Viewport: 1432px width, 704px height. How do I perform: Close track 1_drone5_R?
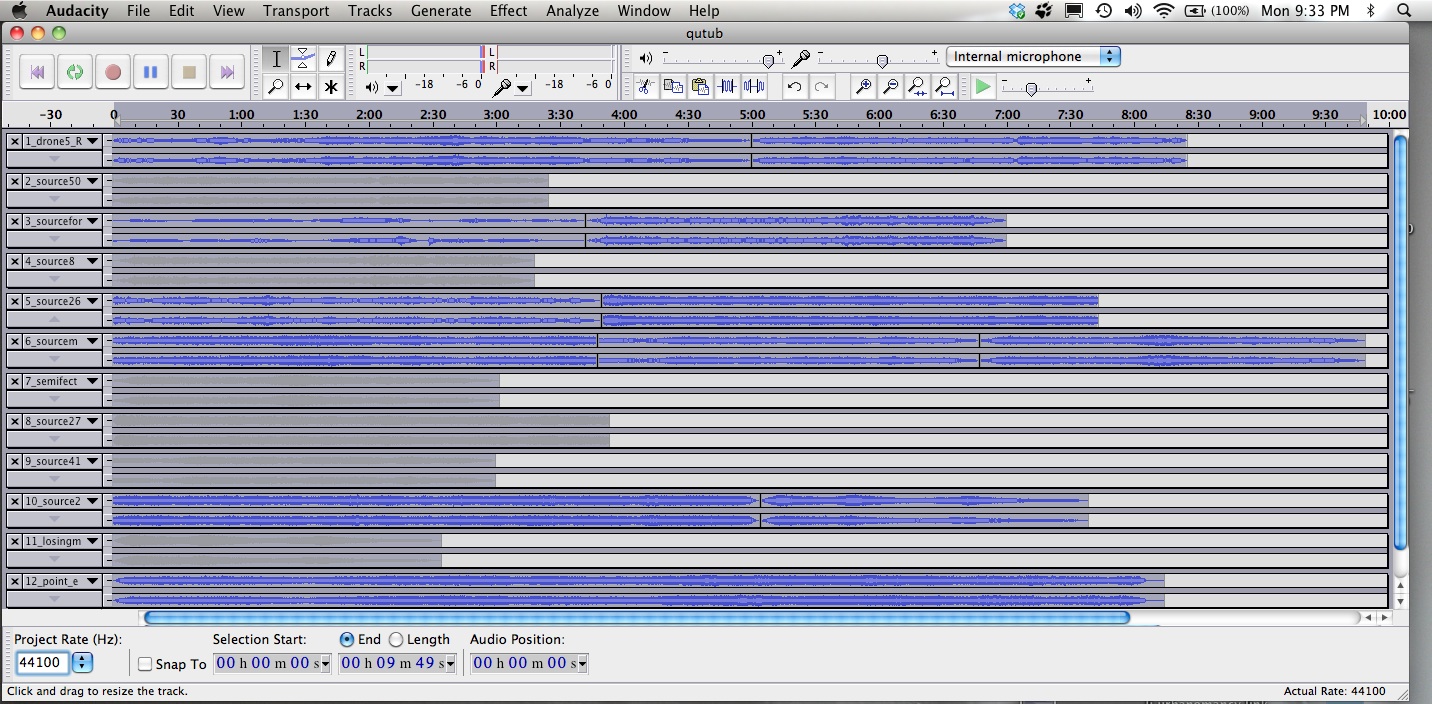pyautogui.click(x=14, y=141)
